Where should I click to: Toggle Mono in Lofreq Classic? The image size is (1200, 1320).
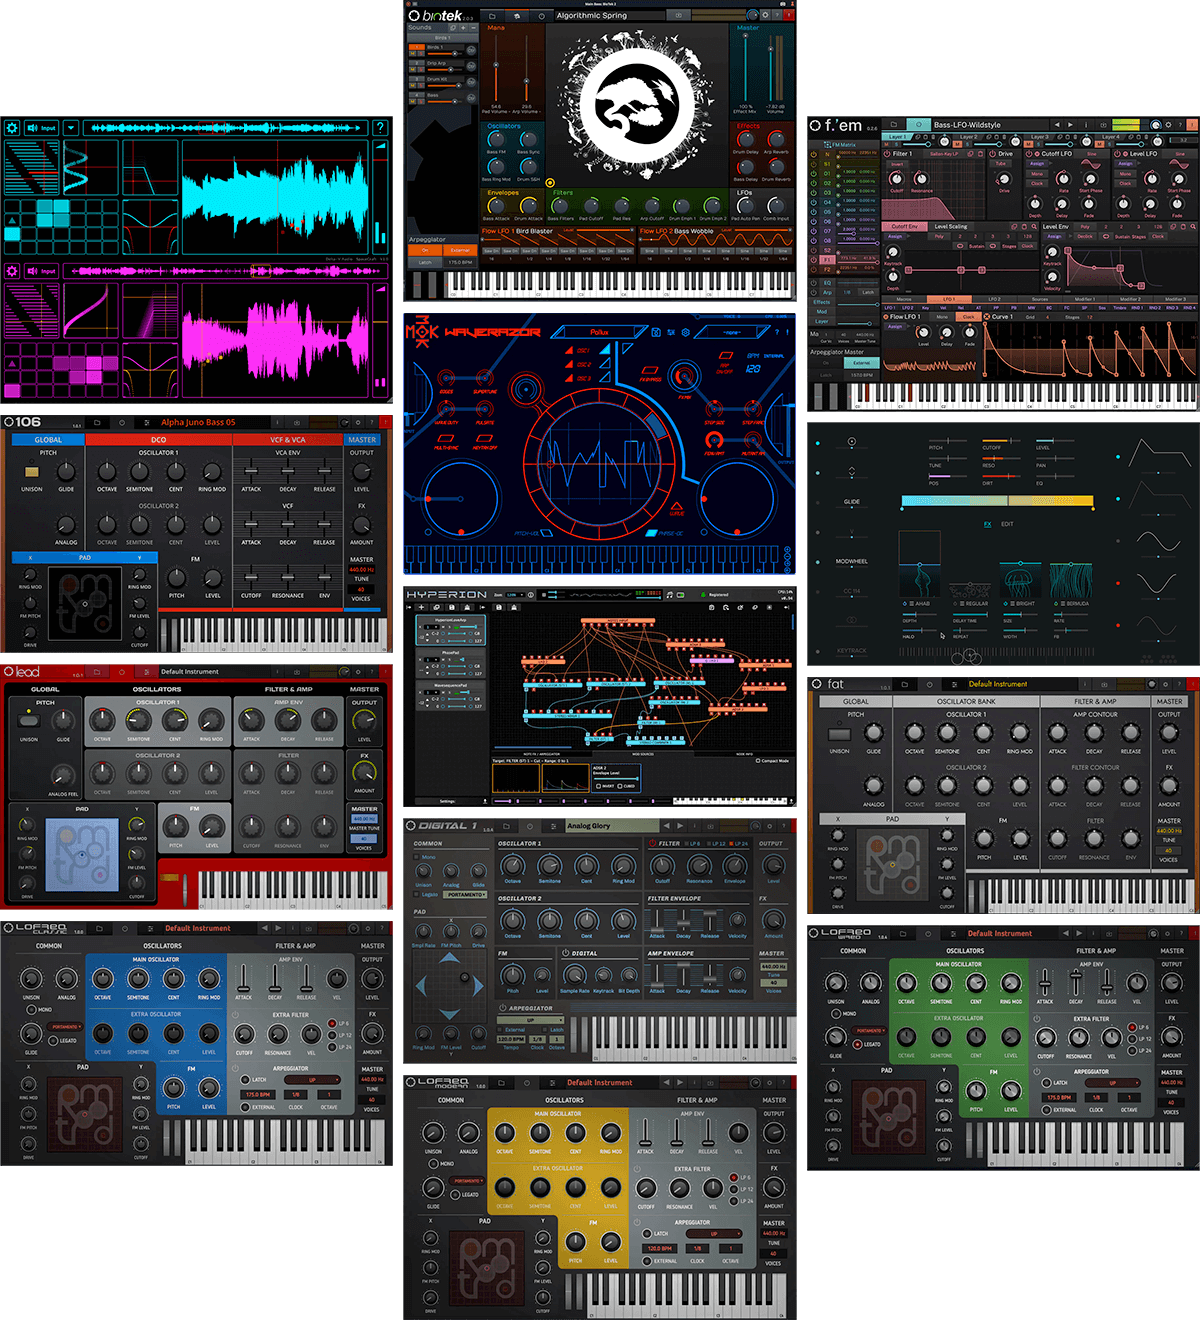coord(30,1010)
